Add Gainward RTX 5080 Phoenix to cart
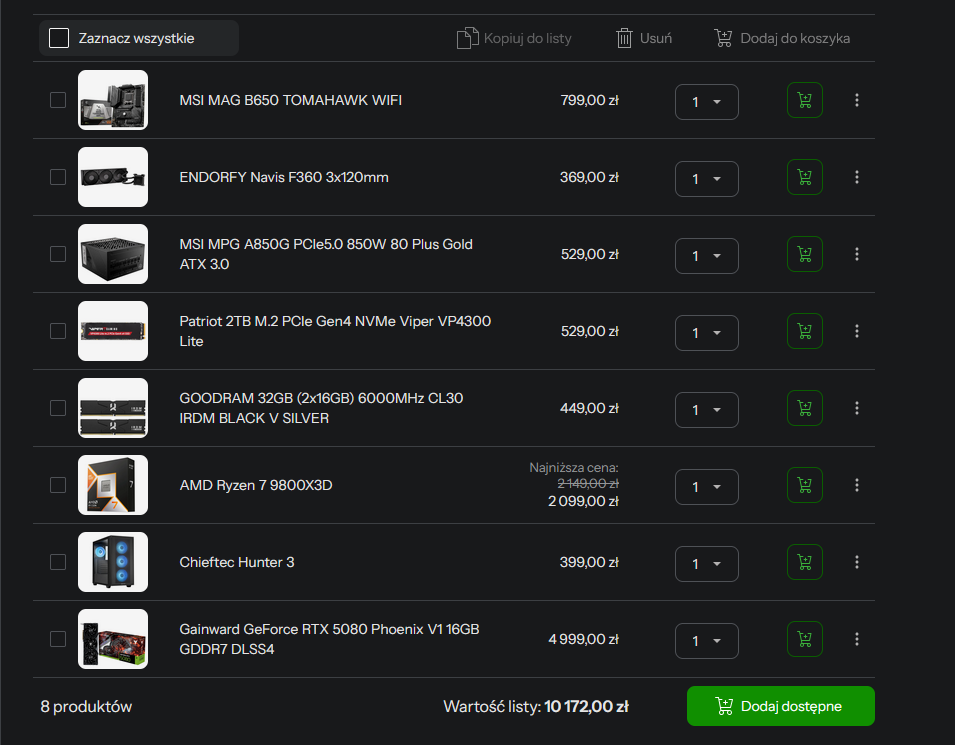The width and height of the screenshot is (955, 745). click(x=805, y=639)
